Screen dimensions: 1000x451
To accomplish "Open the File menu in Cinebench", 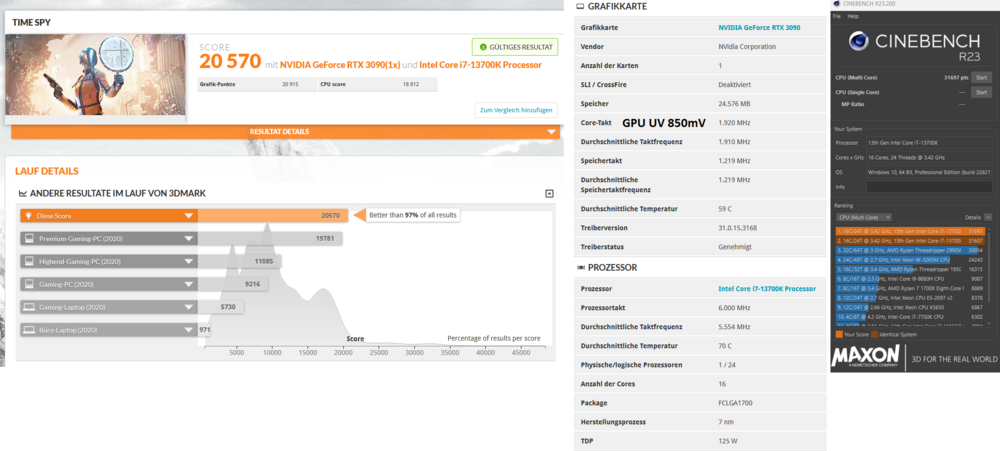I will [x=837, y=16].
